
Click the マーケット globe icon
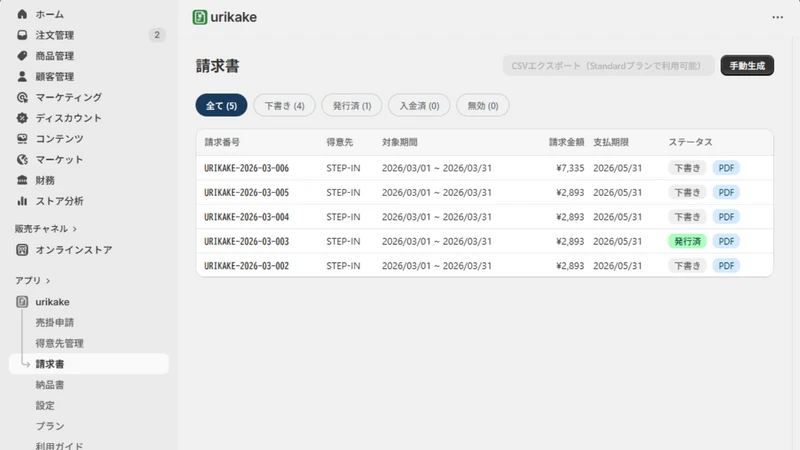point(22,159)
